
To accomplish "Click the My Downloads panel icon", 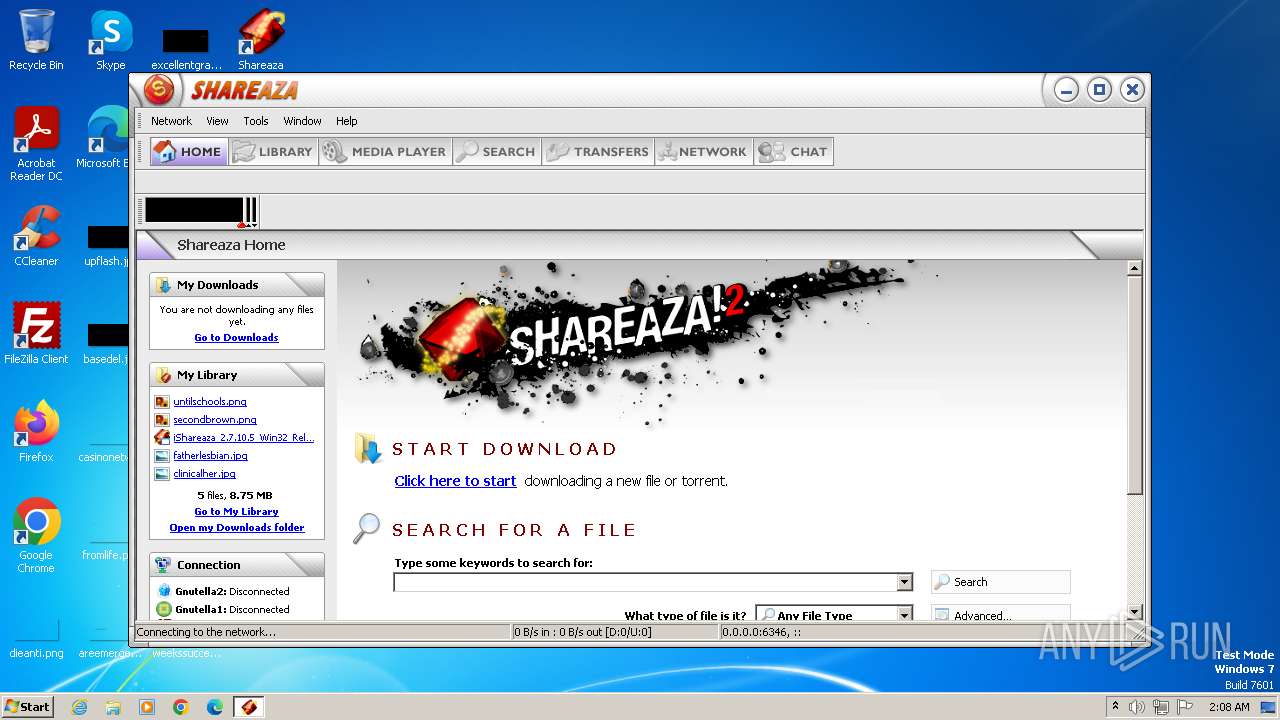I will pos(163,285).
